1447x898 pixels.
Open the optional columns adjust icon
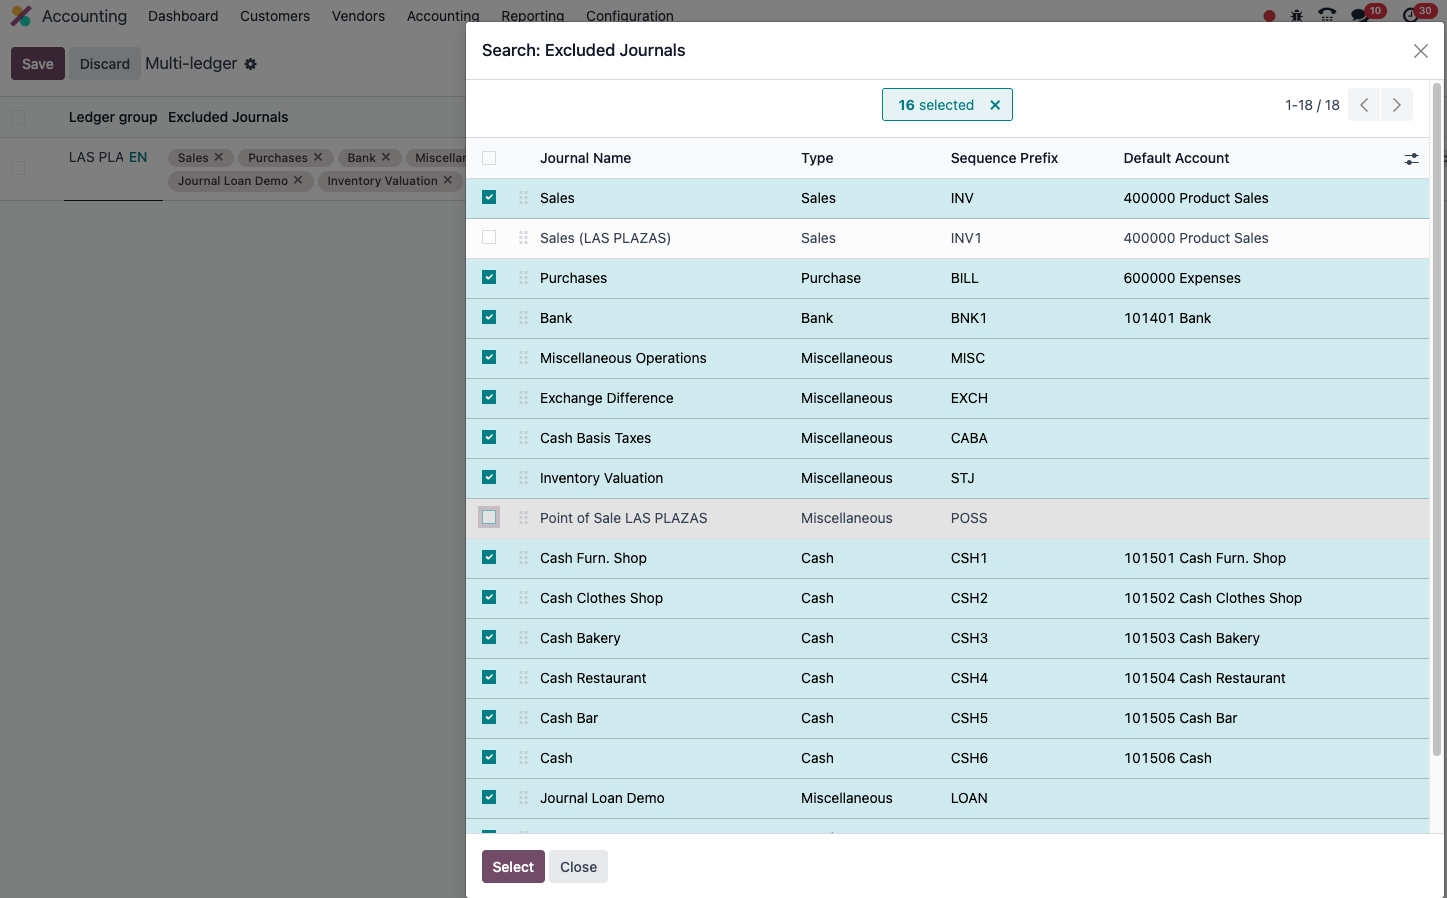(x=1411, y=159)
